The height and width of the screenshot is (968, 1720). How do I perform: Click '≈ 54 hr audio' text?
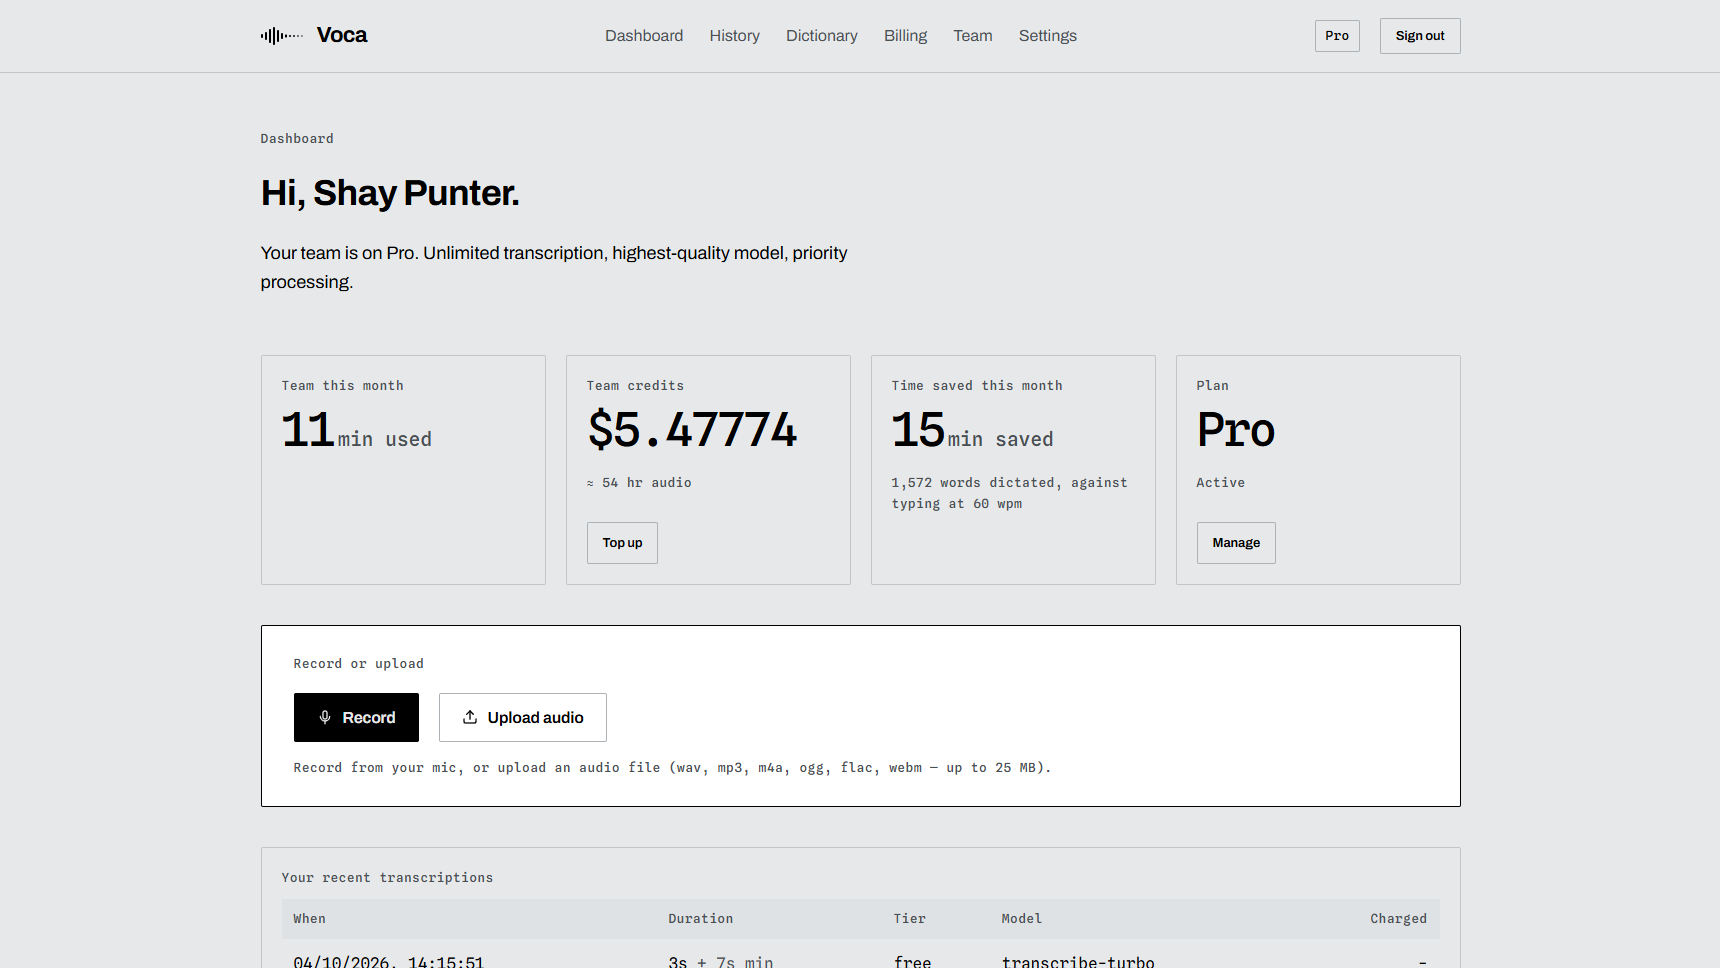click(639, 483)
